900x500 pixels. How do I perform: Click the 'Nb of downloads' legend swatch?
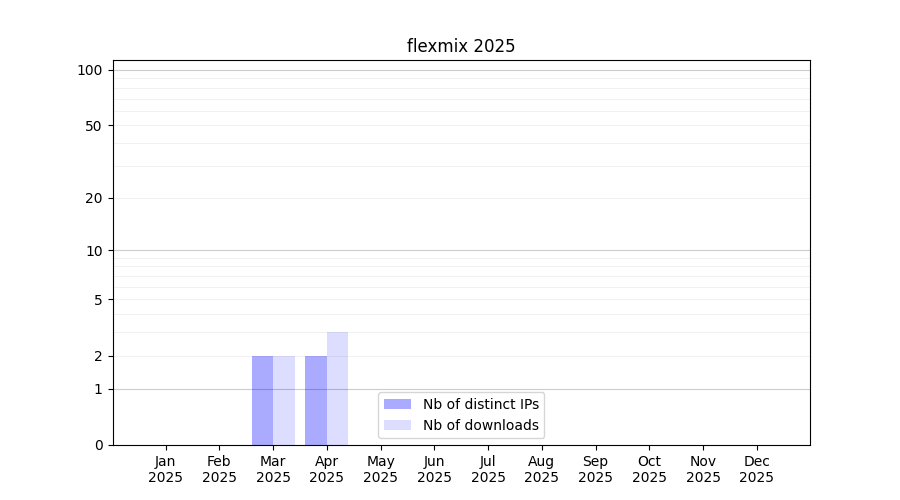pyautogui.click(x=397, y=425)
